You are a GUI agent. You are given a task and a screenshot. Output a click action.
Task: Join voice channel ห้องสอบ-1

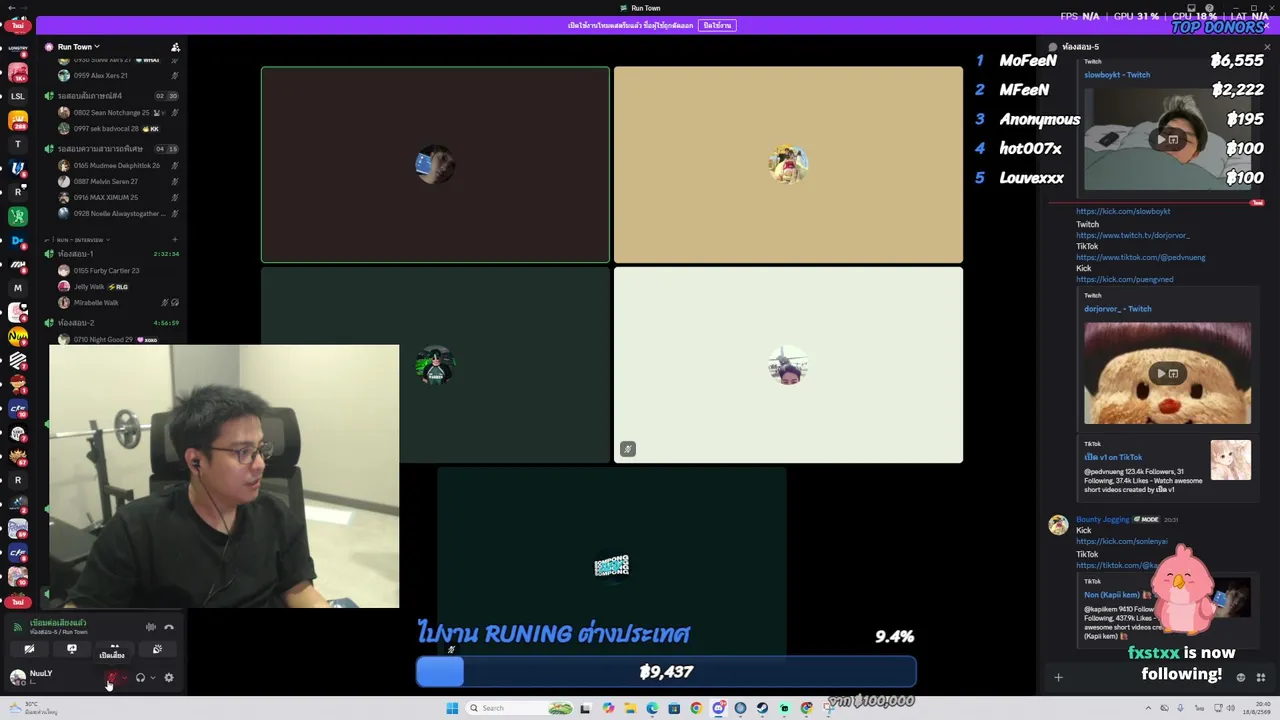coord(75,254)
